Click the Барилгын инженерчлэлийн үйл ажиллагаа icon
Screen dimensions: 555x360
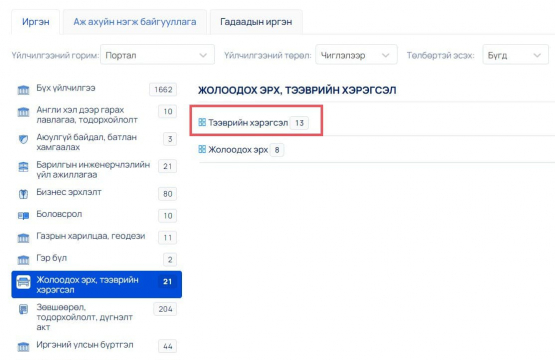click(x=23, y=166)
